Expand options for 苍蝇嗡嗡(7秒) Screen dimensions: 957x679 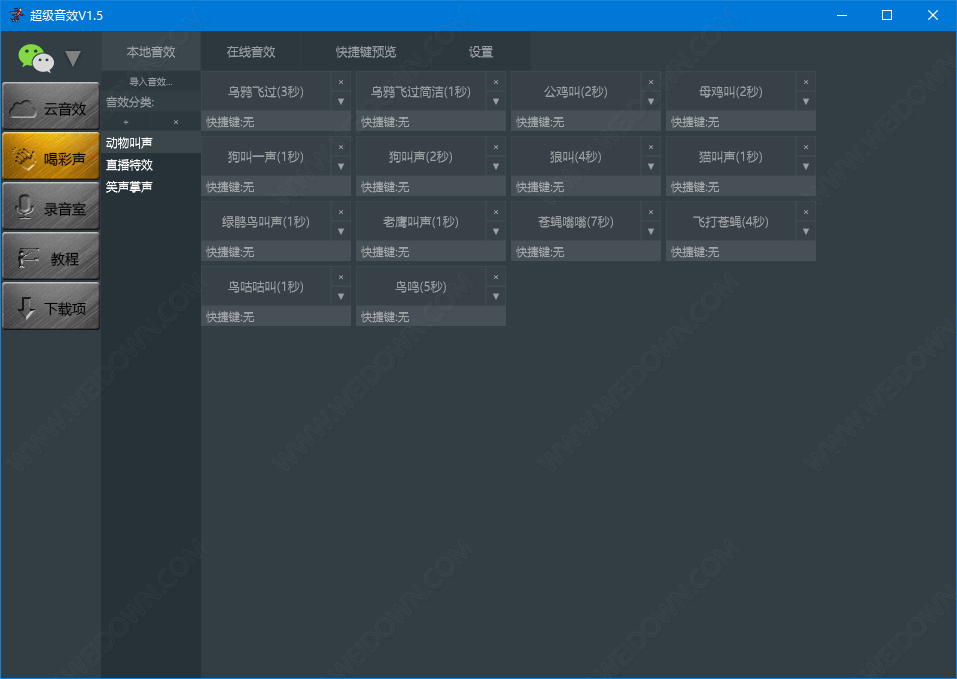(651, 231)
